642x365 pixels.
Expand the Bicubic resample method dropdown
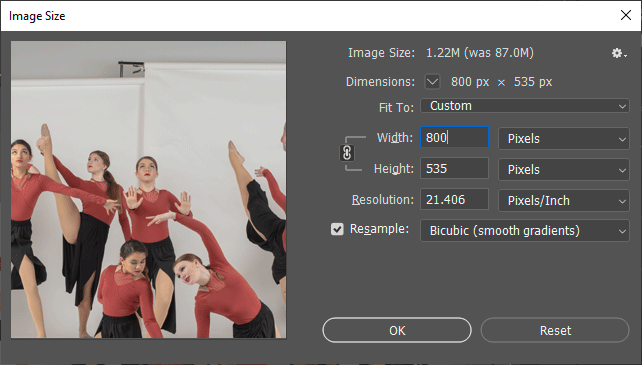coord(524,231)
